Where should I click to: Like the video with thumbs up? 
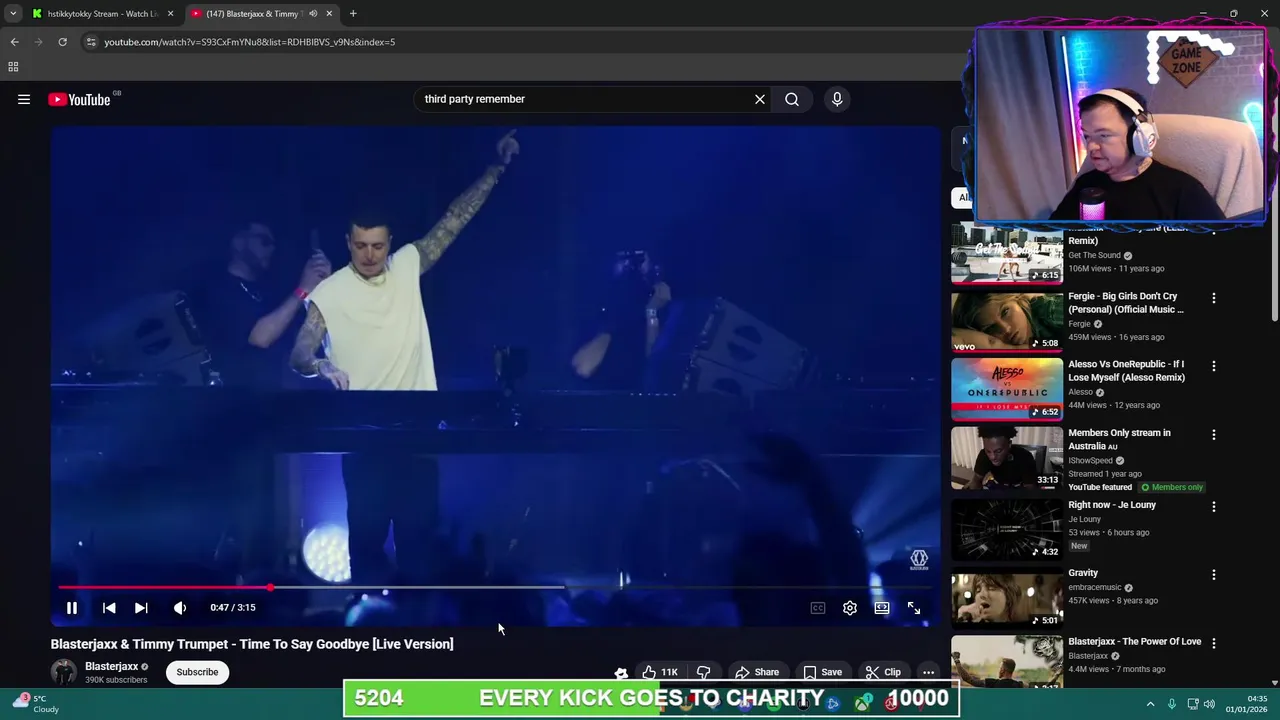click(661, 672)
